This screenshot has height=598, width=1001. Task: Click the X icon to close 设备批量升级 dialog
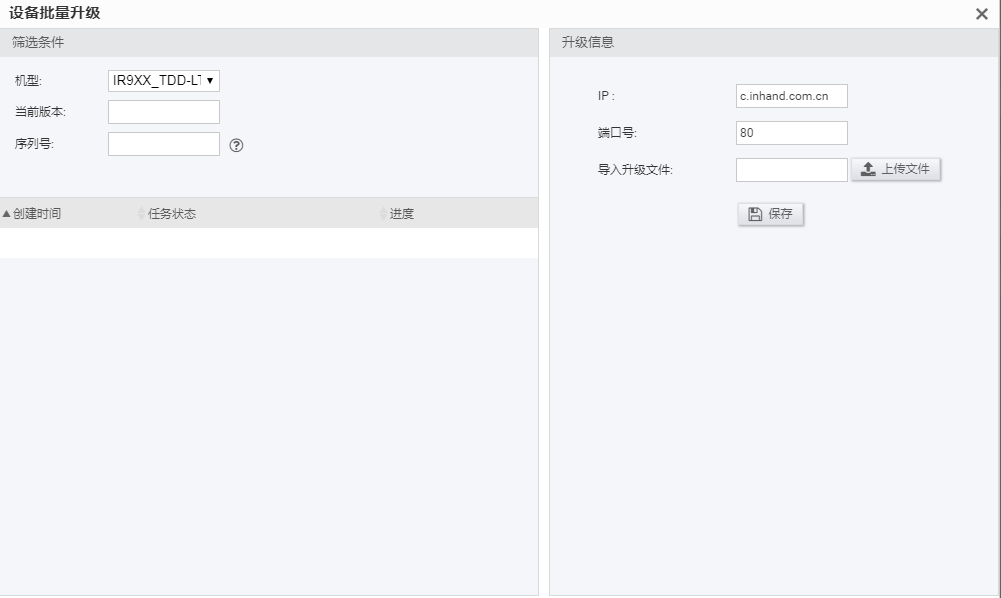point(979,14)
